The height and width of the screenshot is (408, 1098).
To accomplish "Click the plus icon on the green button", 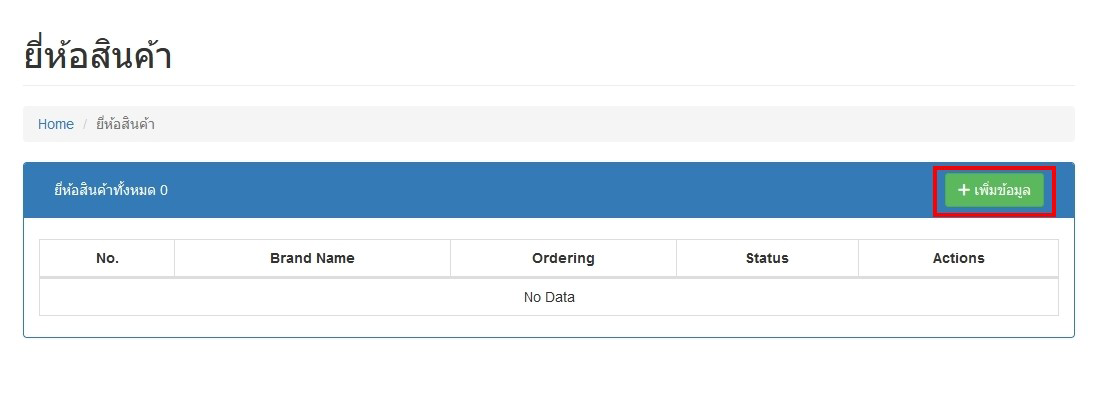I will [x=964, y=190].
